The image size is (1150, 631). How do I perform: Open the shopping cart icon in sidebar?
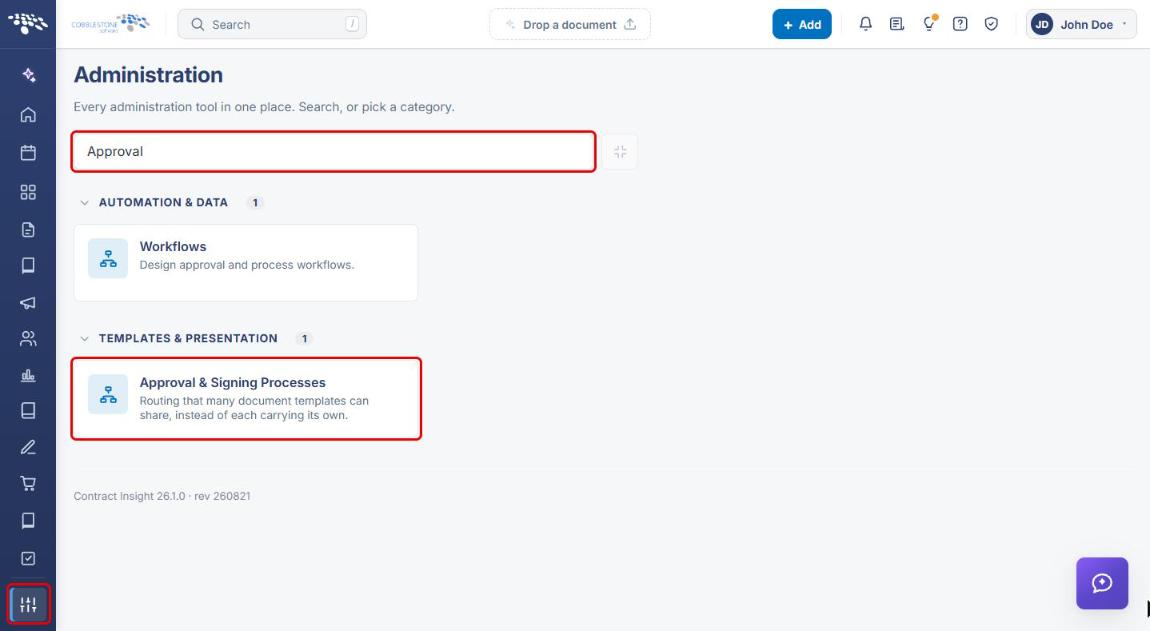[28, 483]
